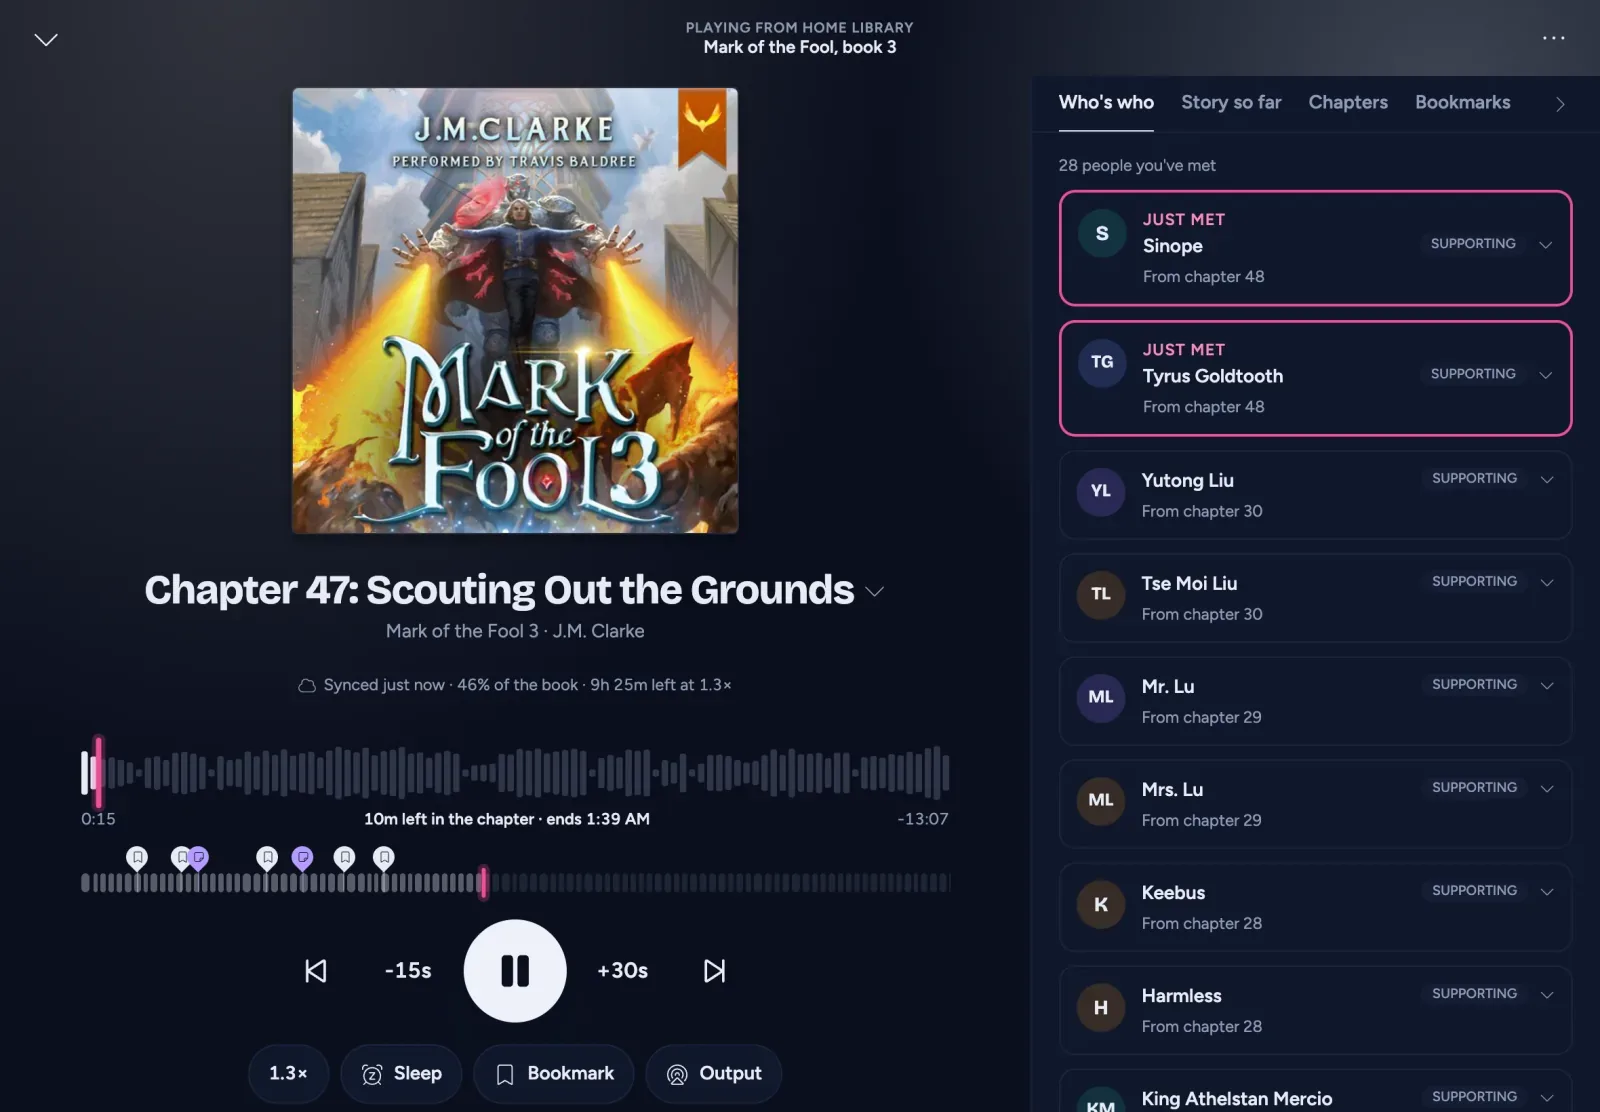The image size is (1600, 1112).
Task: Set a Sleep timer
Action: point(401,1074)
